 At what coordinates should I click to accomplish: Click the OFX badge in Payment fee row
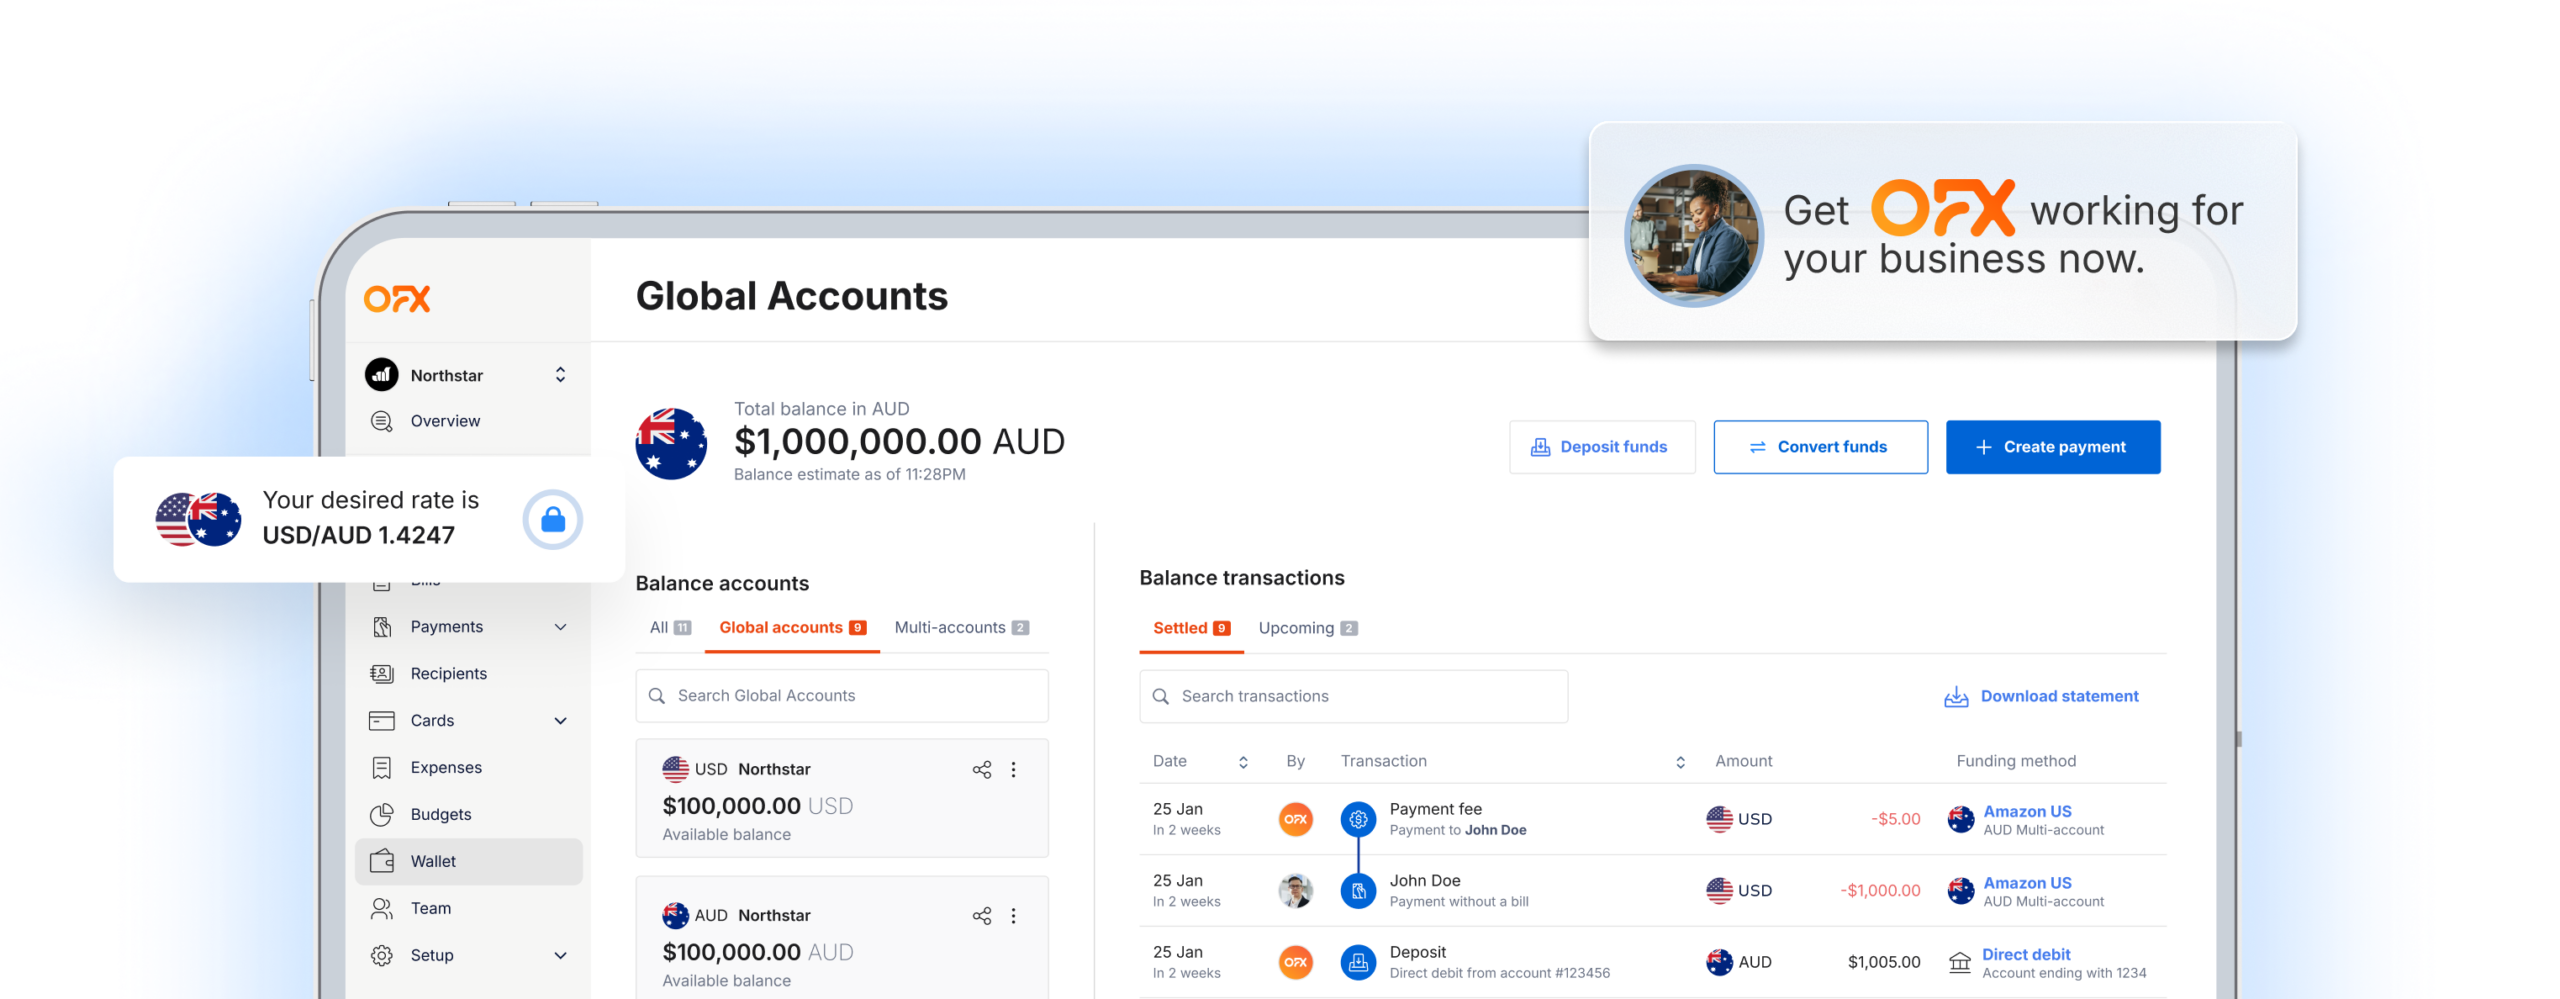1296,820
